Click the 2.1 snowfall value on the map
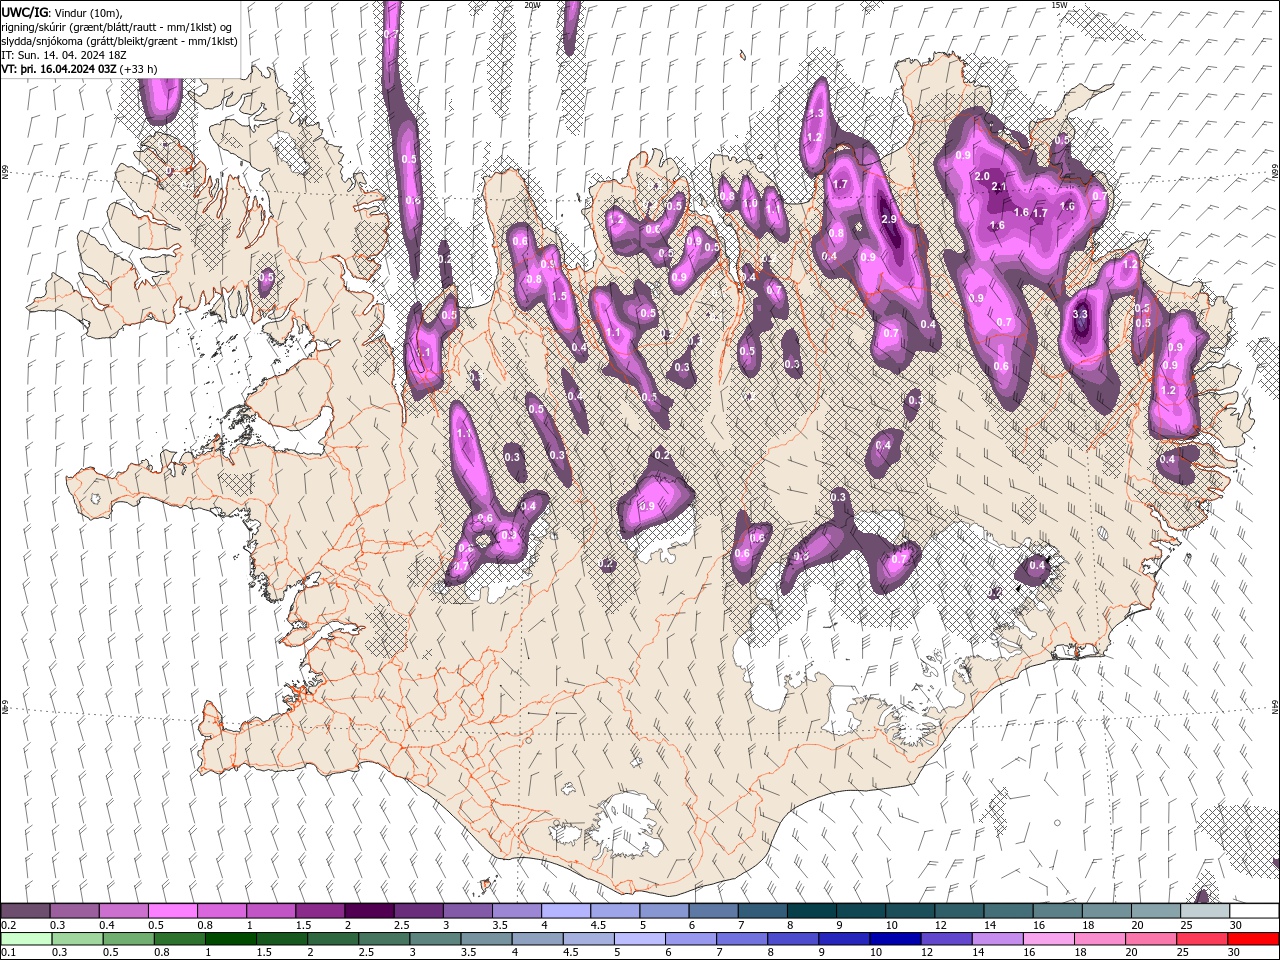Viewport: 1280px width, 960px height. [x=998, y=187]
